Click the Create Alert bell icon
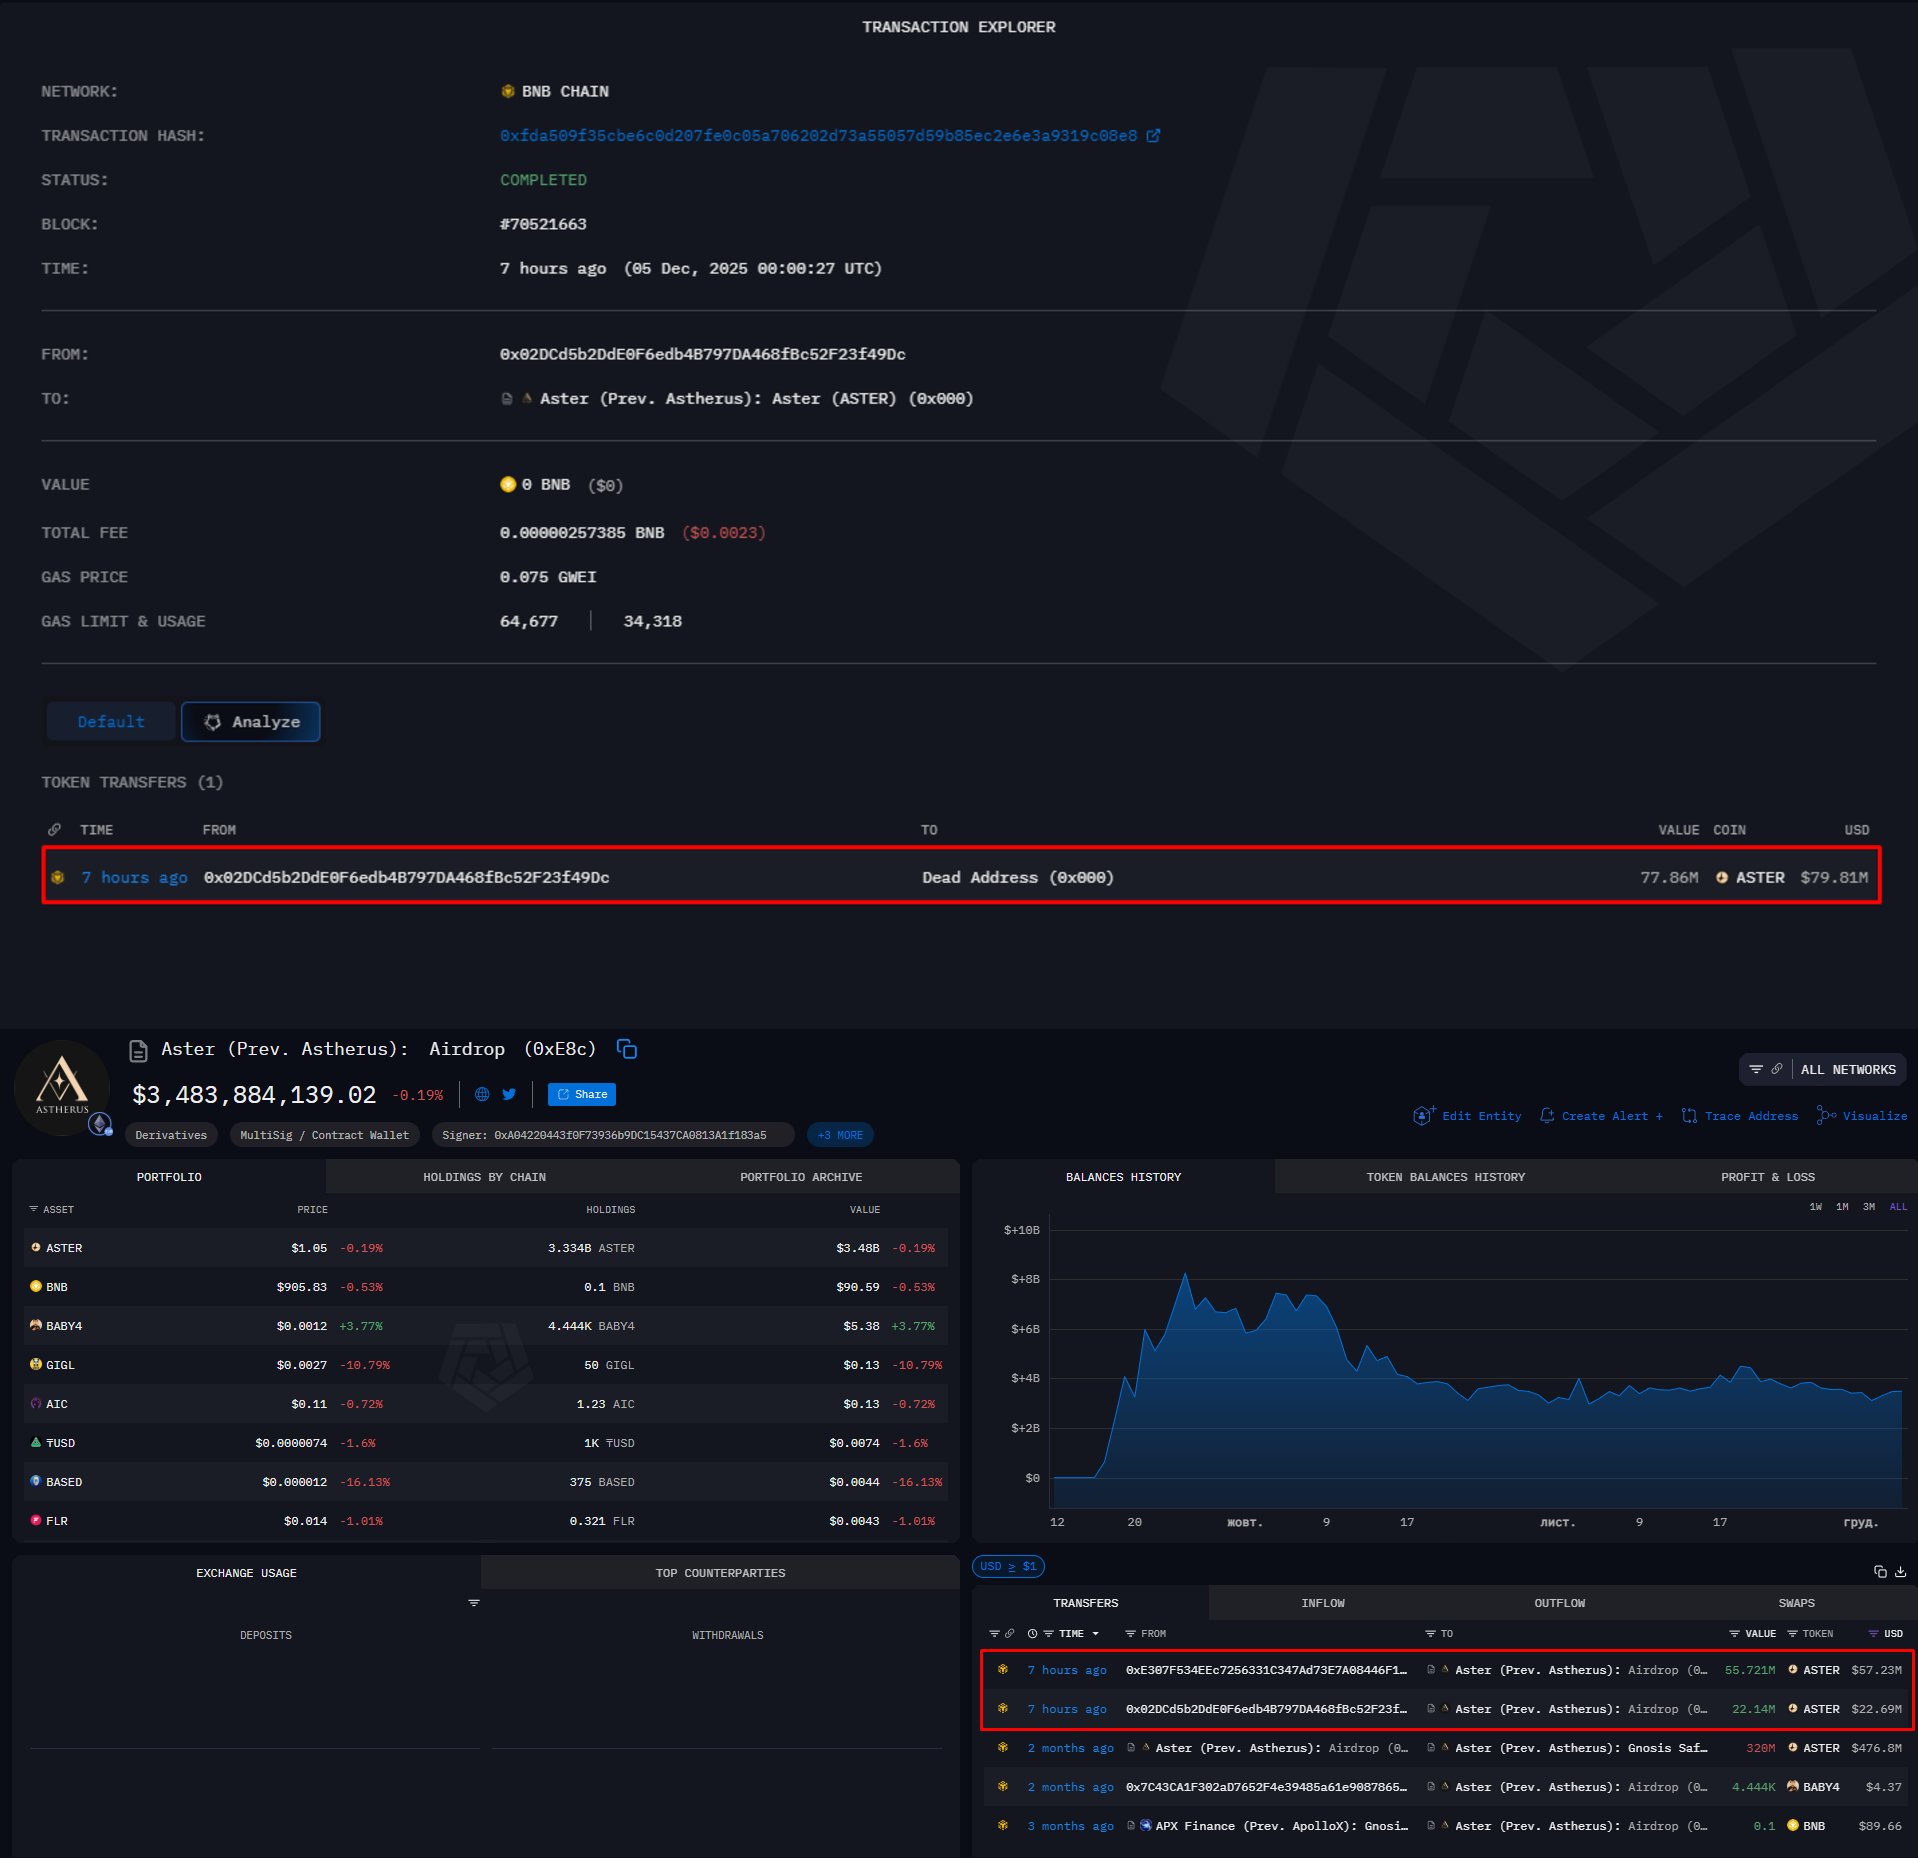Screen dimensions: 1918x1858 click(x=1547, y=1116)
